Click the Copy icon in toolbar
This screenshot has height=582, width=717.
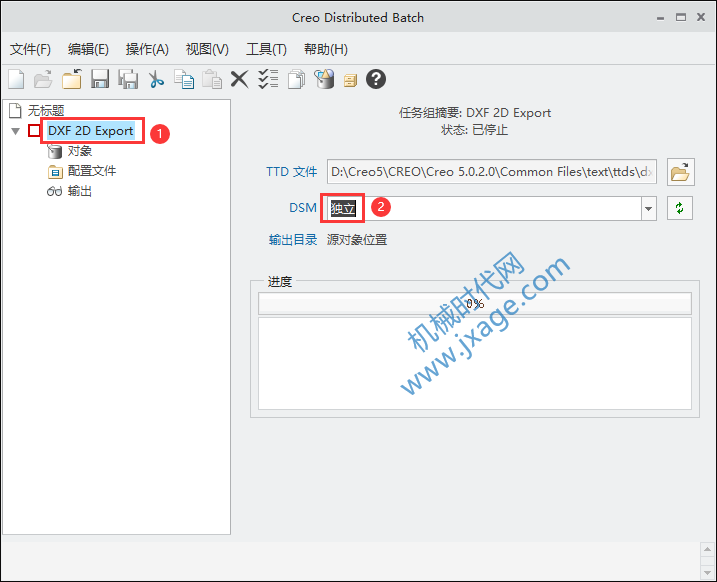184,79
